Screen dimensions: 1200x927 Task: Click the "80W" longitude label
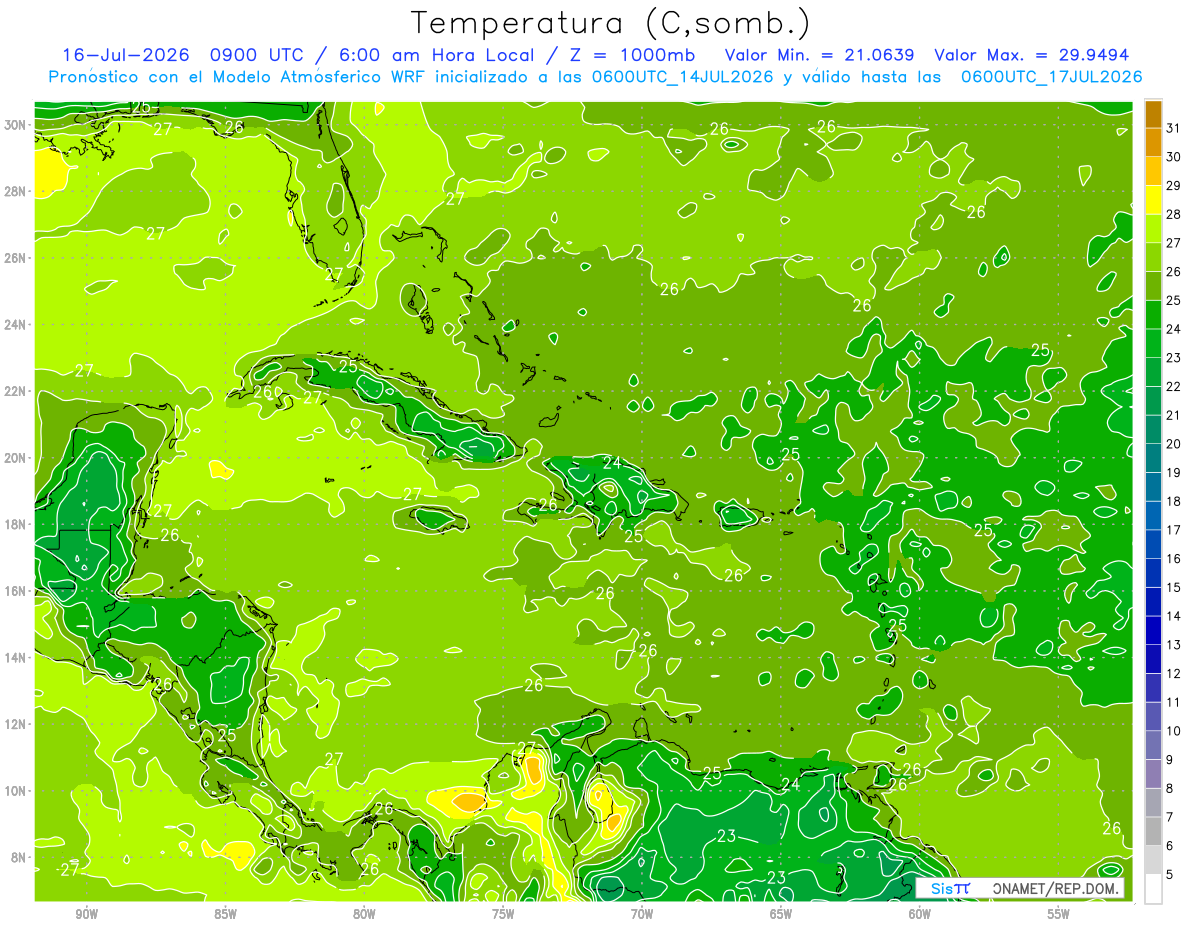364,914
